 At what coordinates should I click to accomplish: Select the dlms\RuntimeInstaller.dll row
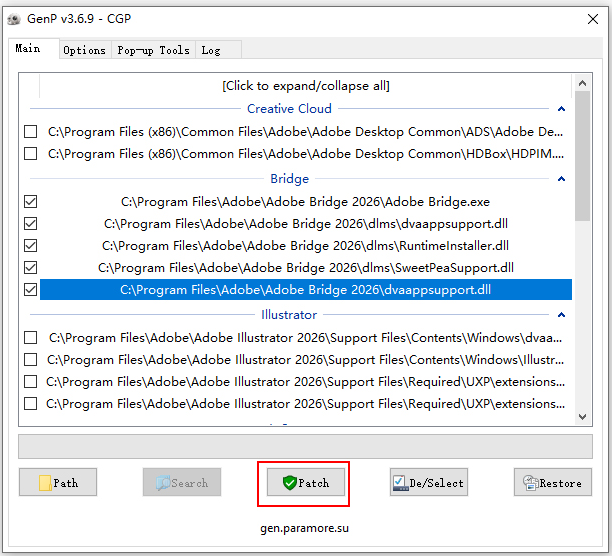(306, 246)
